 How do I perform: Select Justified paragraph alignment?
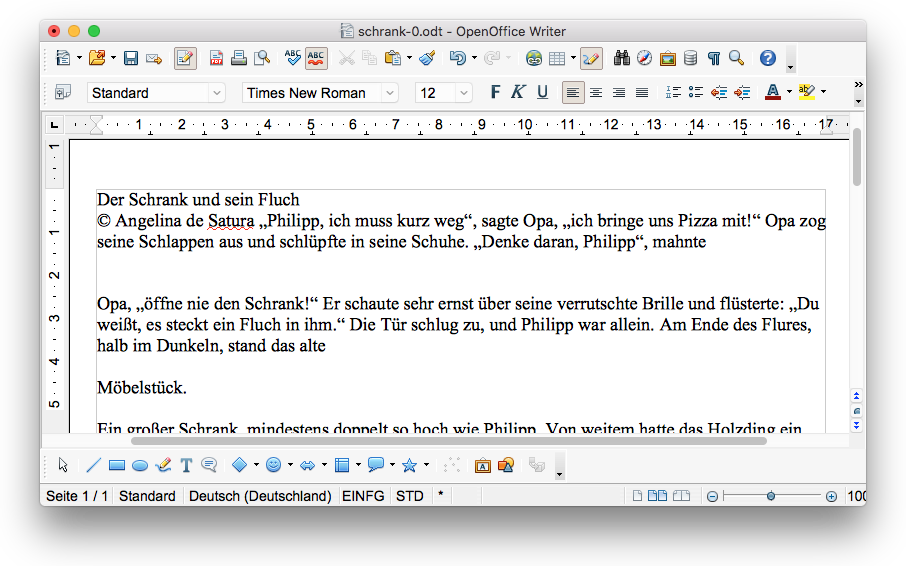tap(642, 92)
